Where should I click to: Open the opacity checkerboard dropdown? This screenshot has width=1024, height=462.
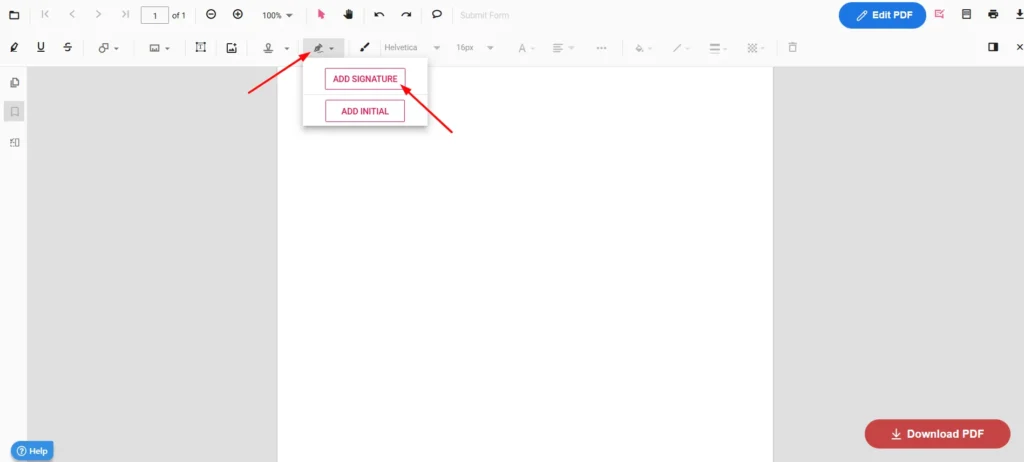756,48
